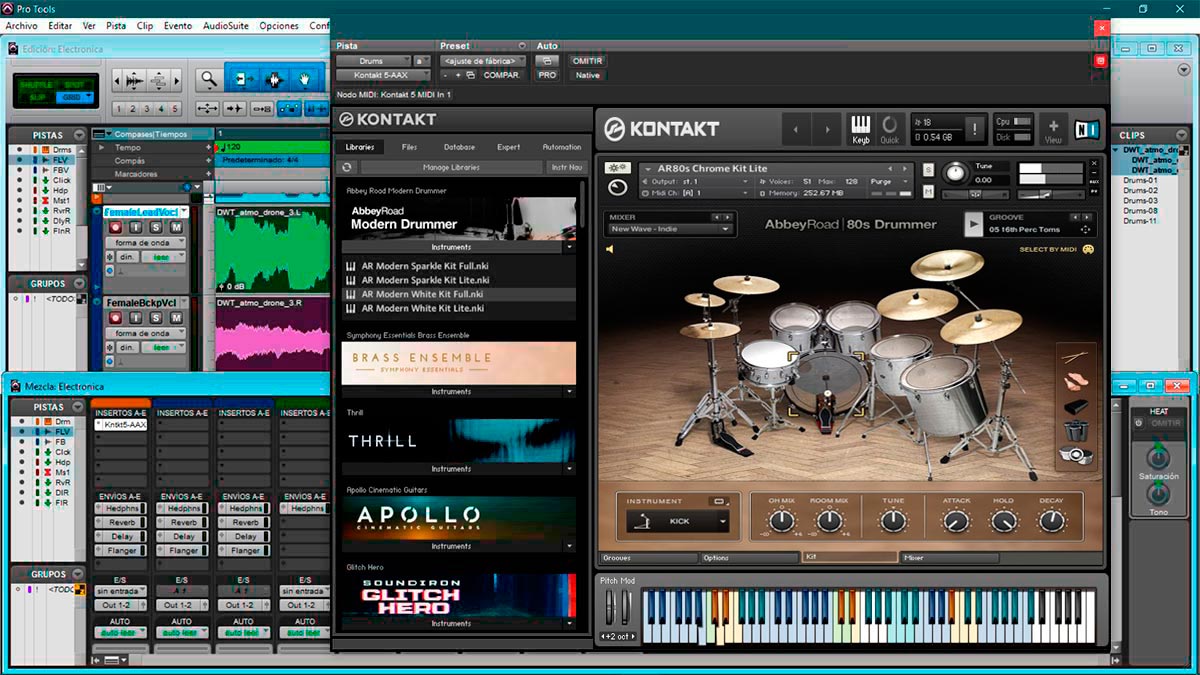The image size is (1200, 675).
Task: Click the Manage Libraries button
Action: (451, 167)
